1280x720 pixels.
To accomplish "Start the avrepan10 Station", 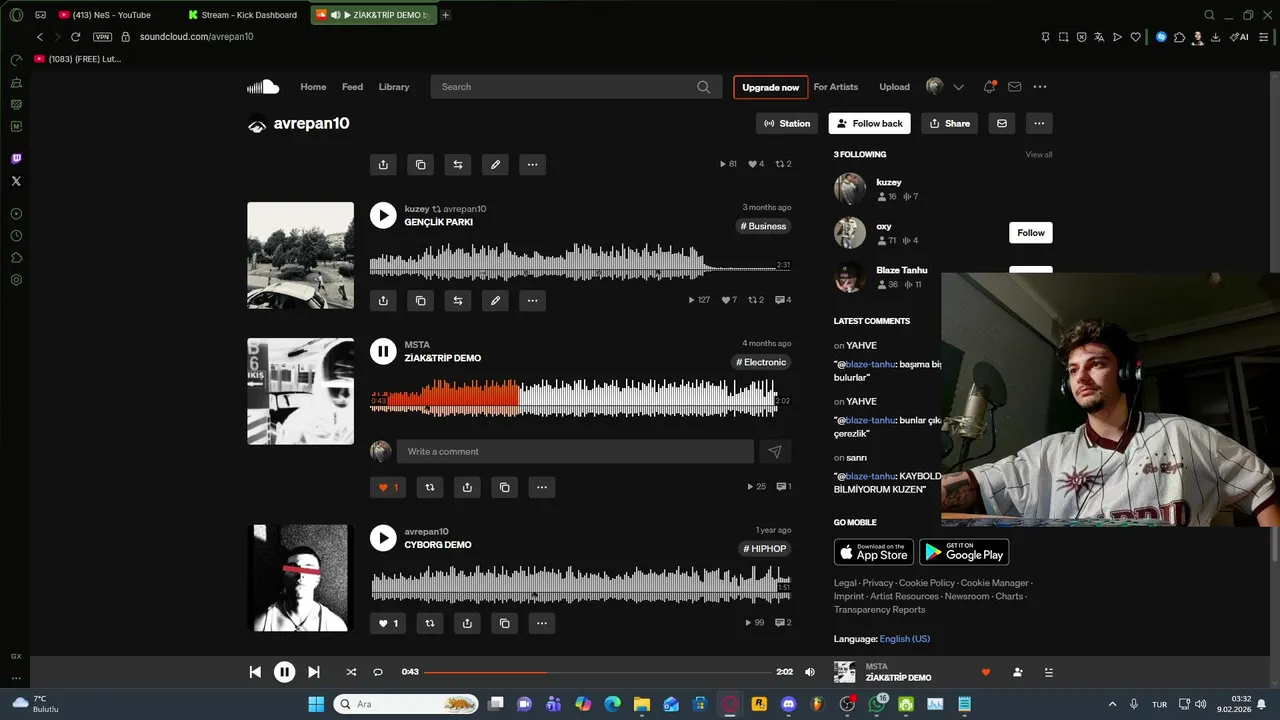I will [x=787, y=123].
